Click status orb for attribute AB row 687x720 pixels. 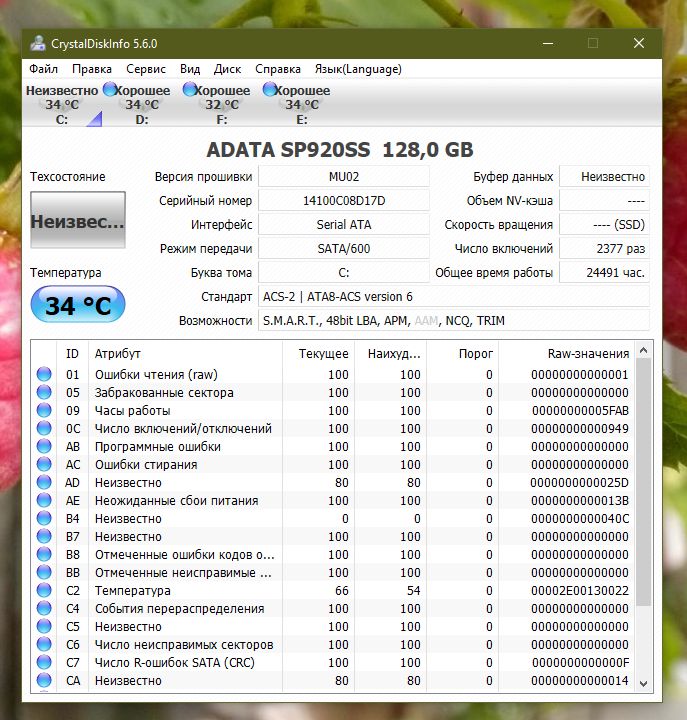tap(44, 446)
